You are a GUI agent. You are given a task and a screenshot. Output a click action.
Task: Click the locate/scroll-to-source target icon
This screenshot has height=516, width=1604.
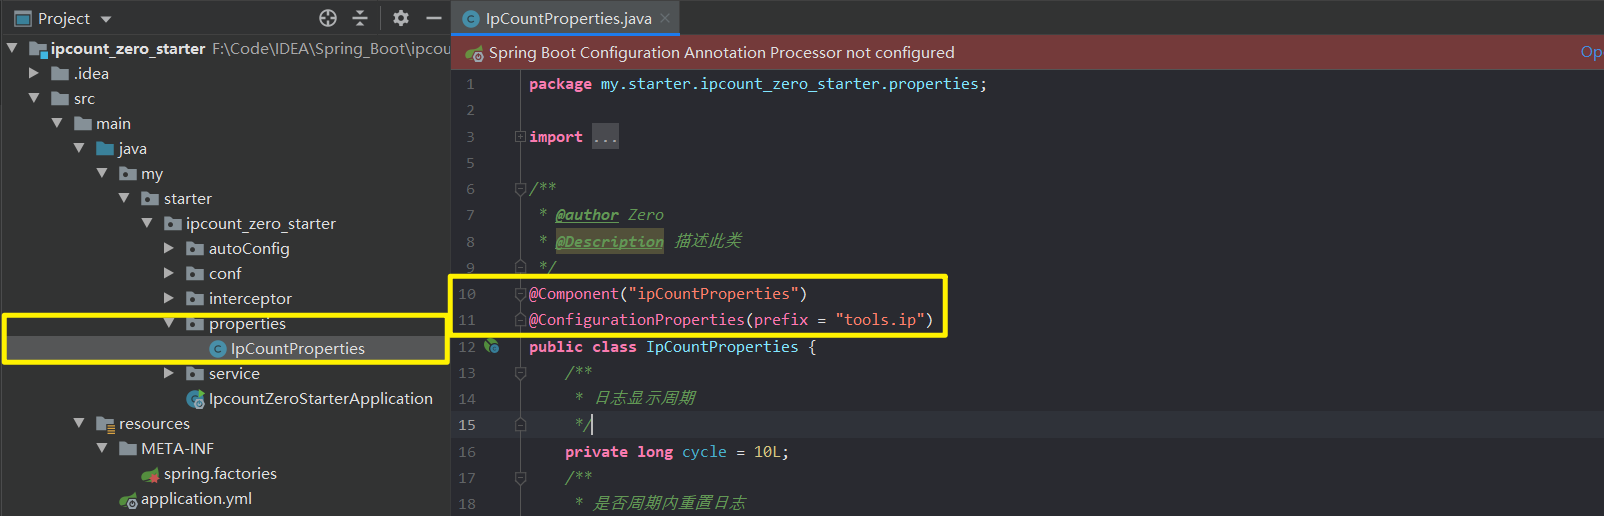[x=328, y=18]
